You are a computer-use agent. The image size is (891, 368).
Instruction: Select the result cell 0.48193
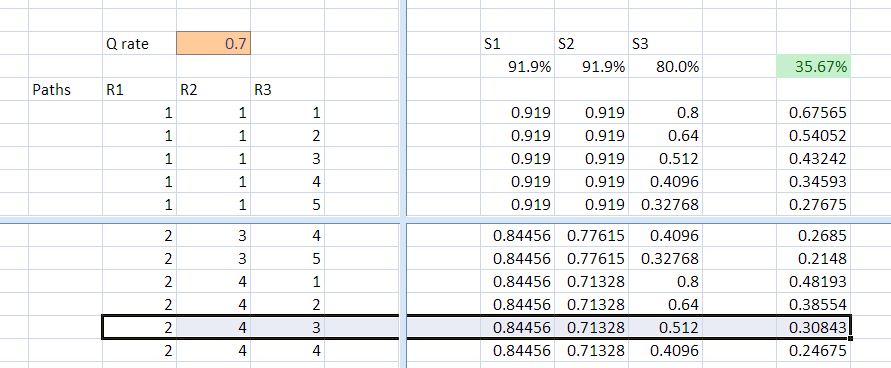pos(813,282)
